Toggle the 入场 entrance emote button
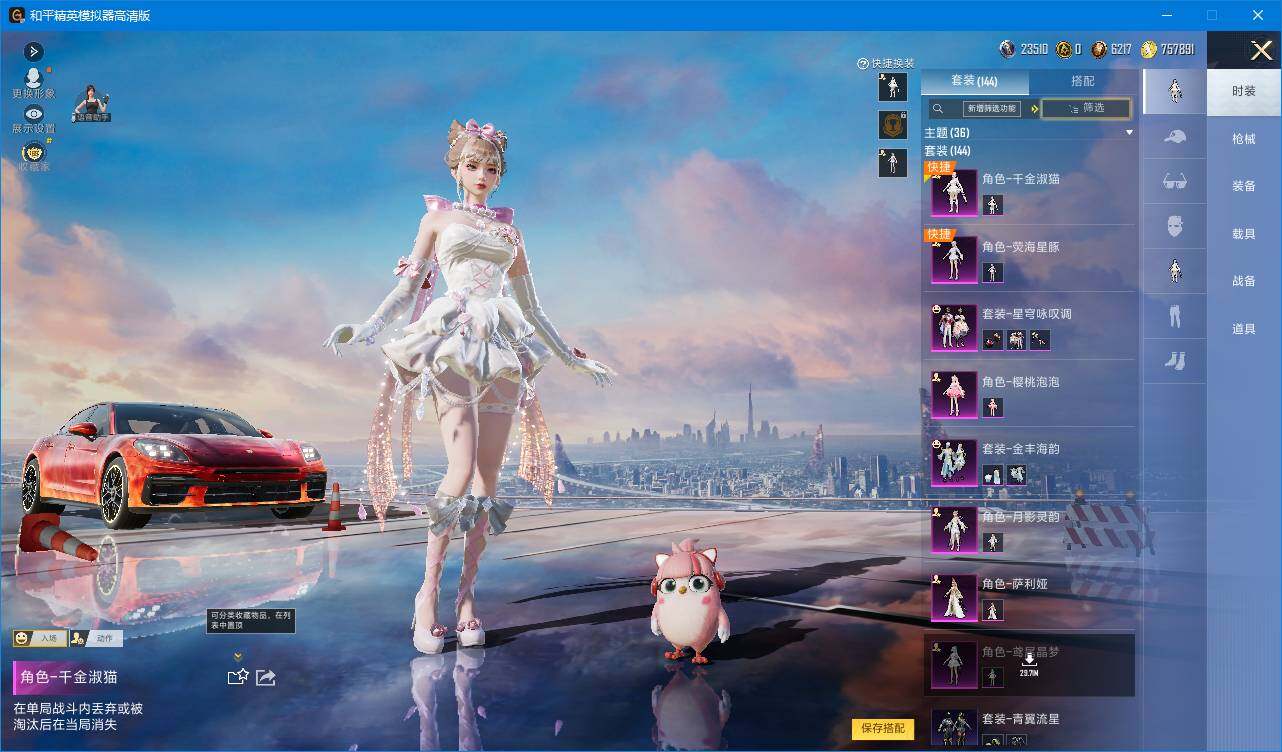The width and height of the screenshot is (1282, 752). click(40, 638)
